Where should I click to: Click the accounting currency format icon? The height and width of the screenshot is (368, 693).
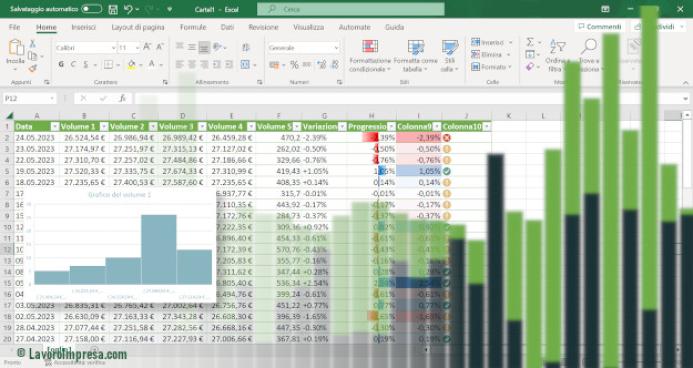(274, 65)
